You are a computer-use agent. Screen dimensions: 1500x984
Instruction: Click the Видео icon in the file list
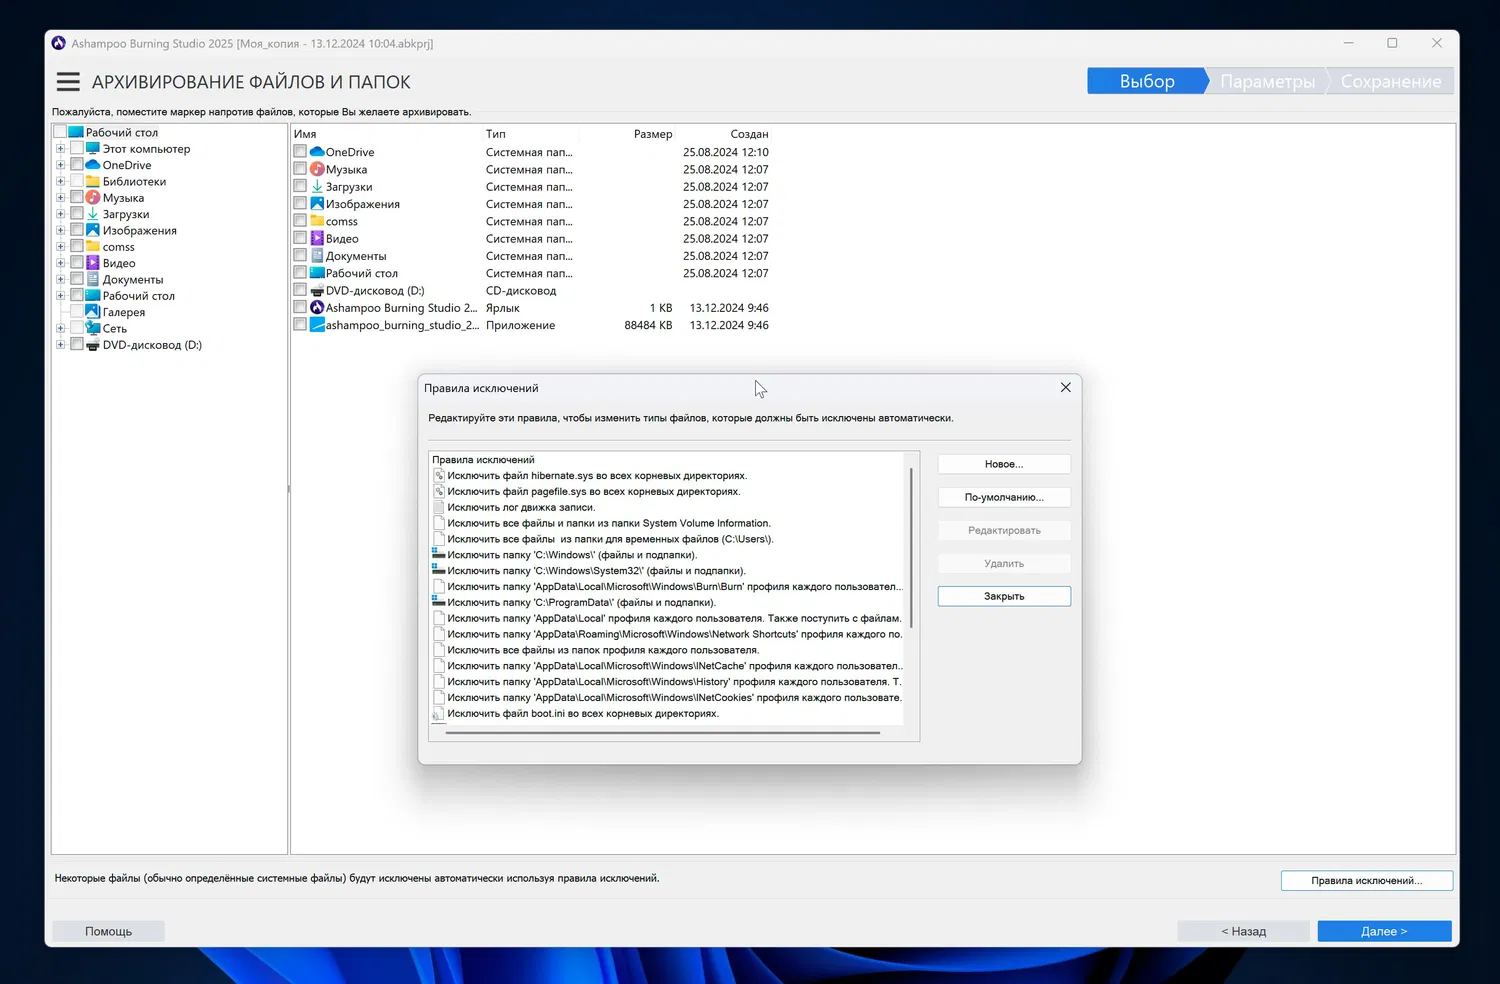coord(317,239)
